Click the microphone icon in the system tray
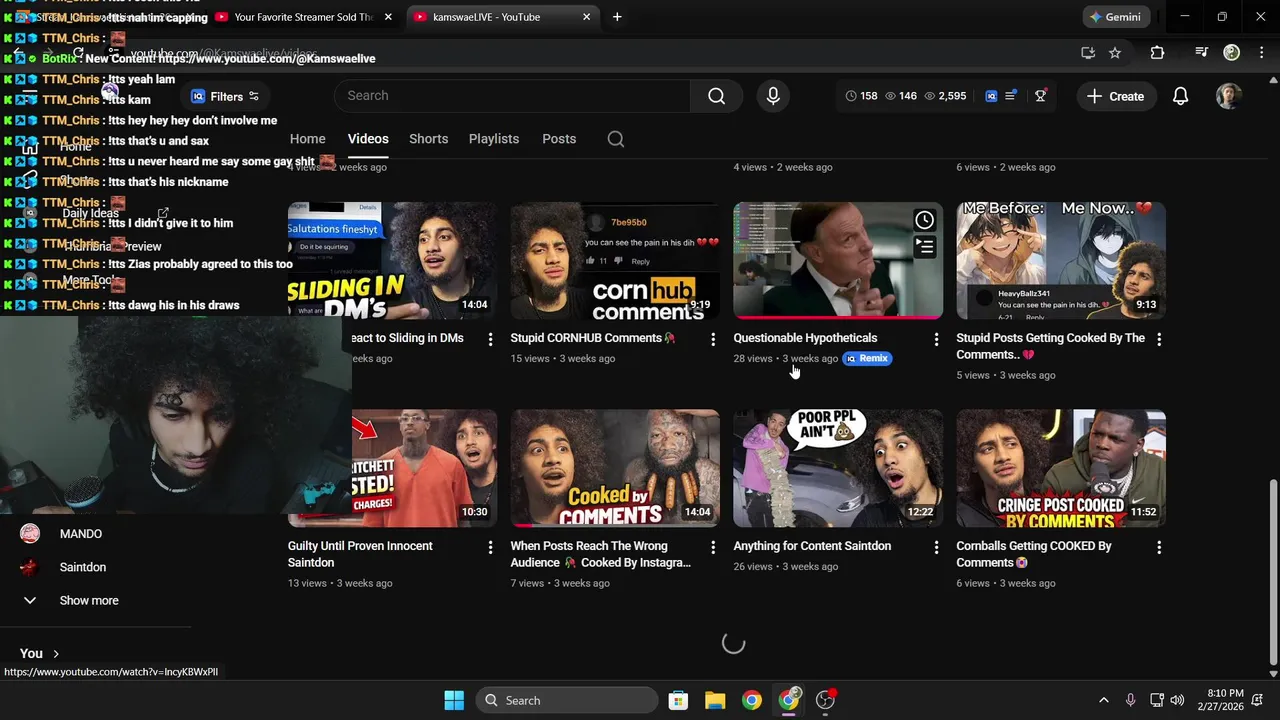 pos(1130,700)
